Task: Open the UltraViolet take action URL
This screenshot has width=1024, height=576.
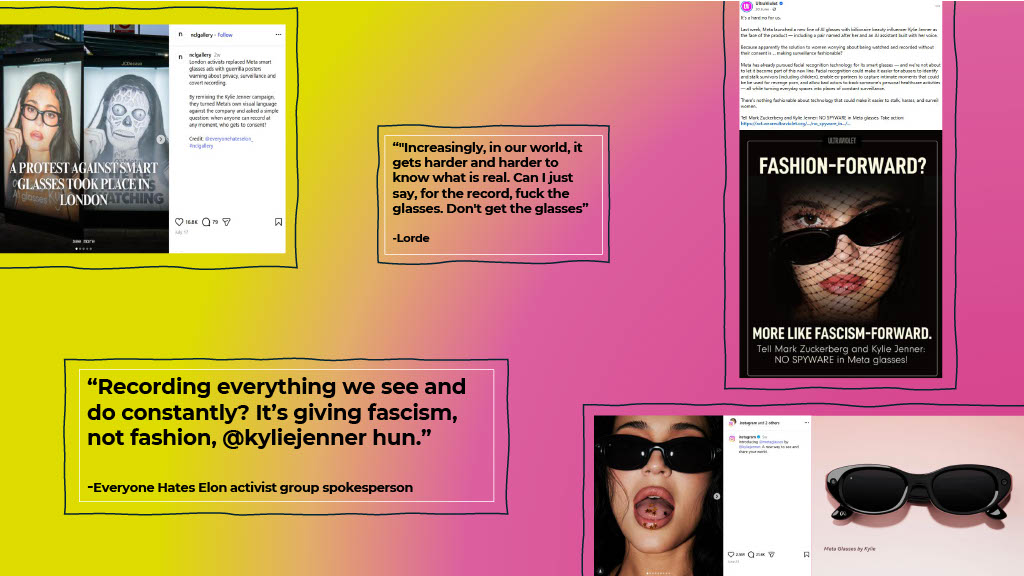Action: 795,123
